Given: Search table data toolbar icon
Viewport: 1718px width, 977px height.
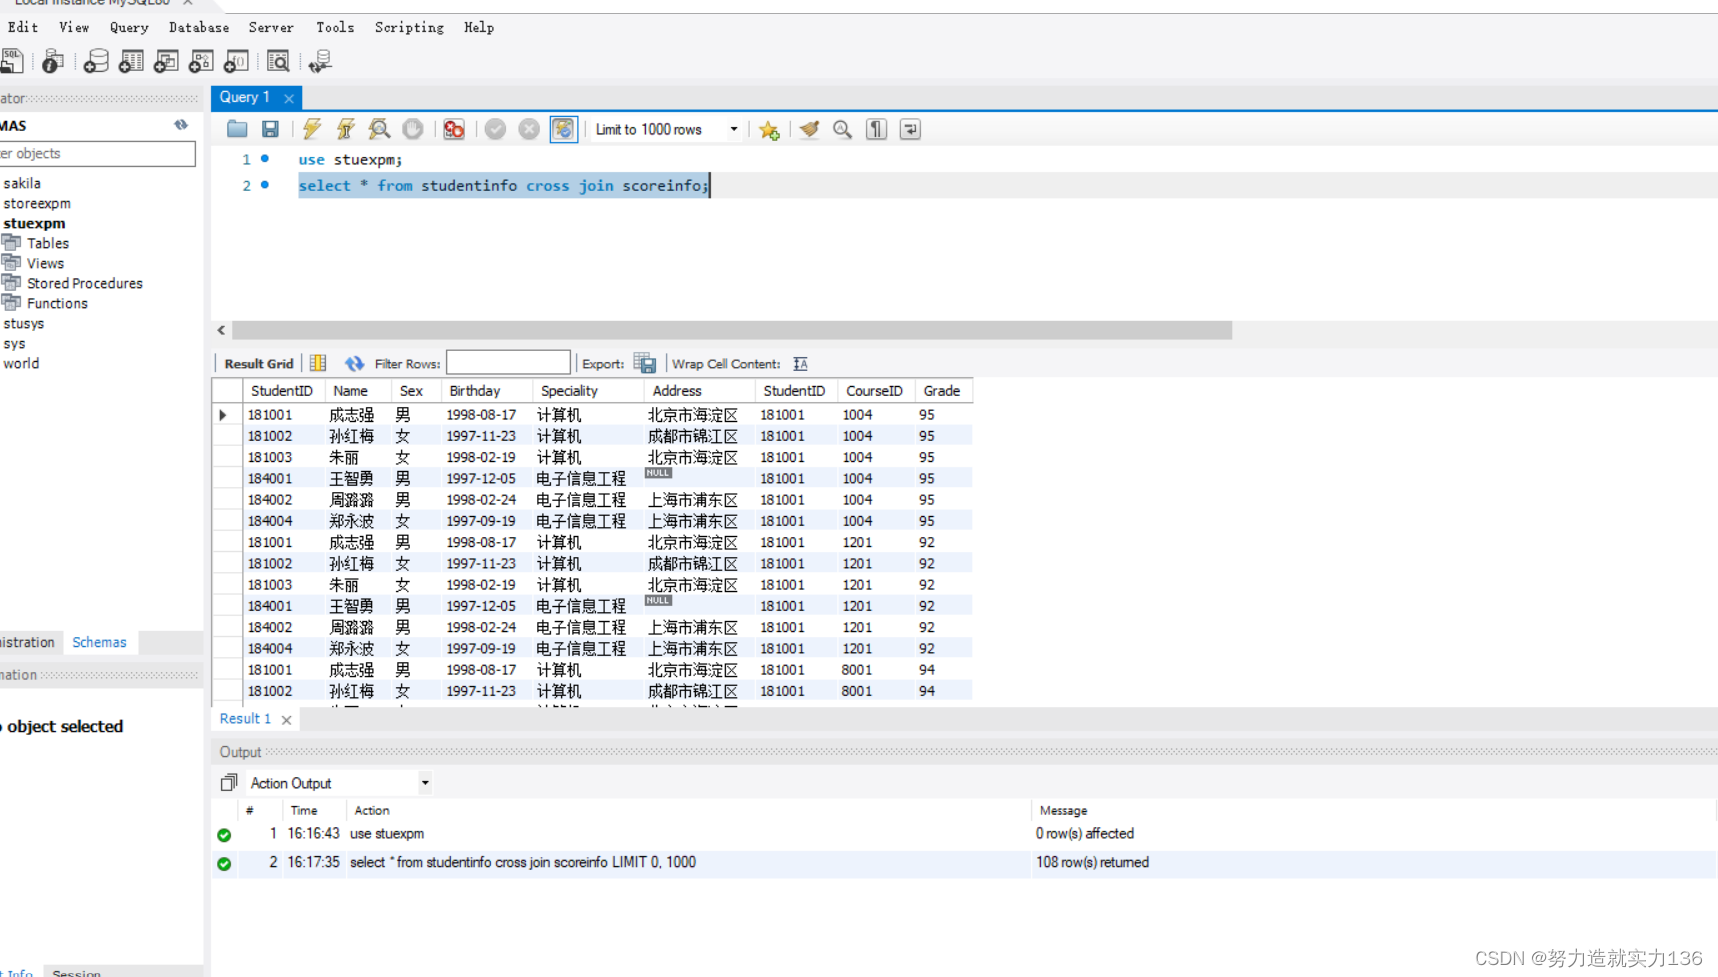Looking at the screenshot, I should pos(278,61).
